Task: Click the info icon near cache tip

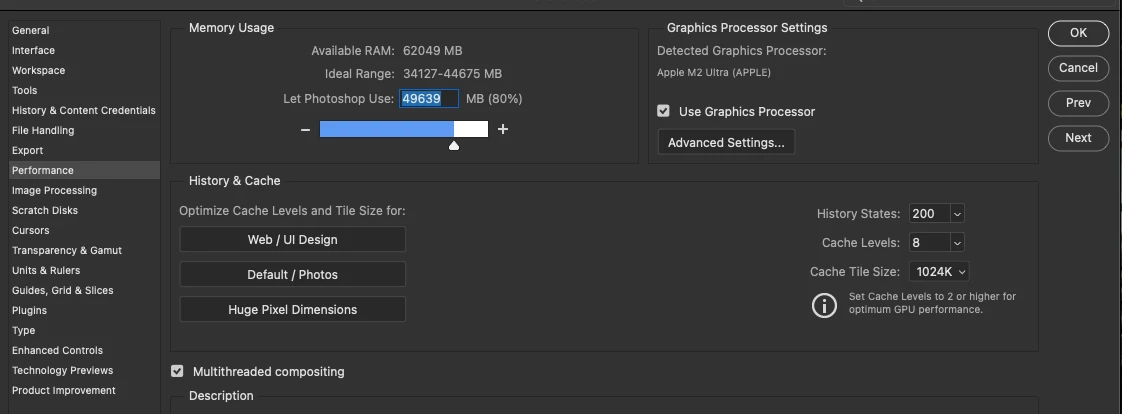Action: 824,305
